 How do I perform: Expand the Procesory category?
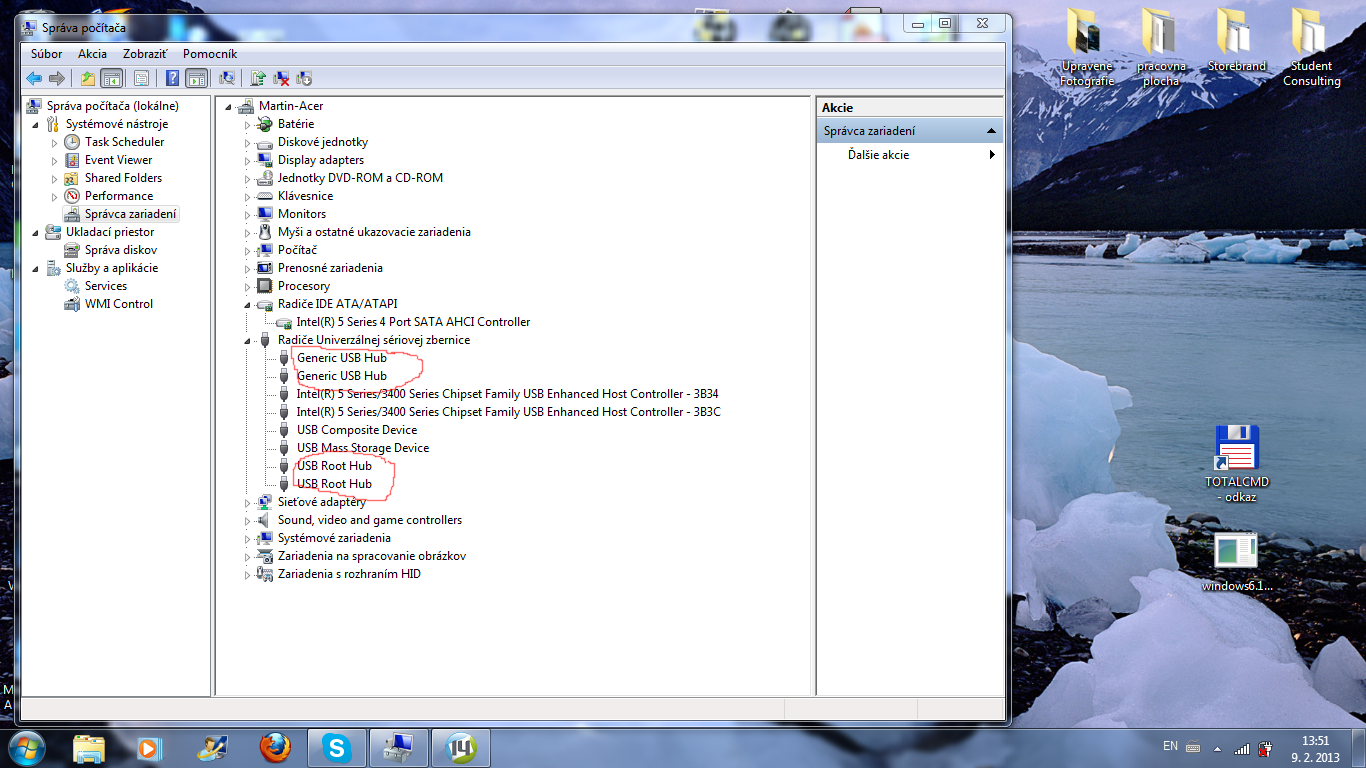pos(248,286)
